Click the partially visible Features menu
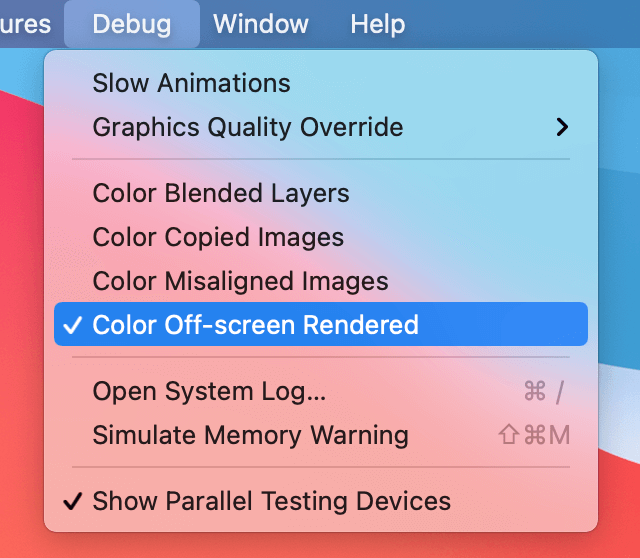This screenshot has height=558, width=640. coord(25,24)
